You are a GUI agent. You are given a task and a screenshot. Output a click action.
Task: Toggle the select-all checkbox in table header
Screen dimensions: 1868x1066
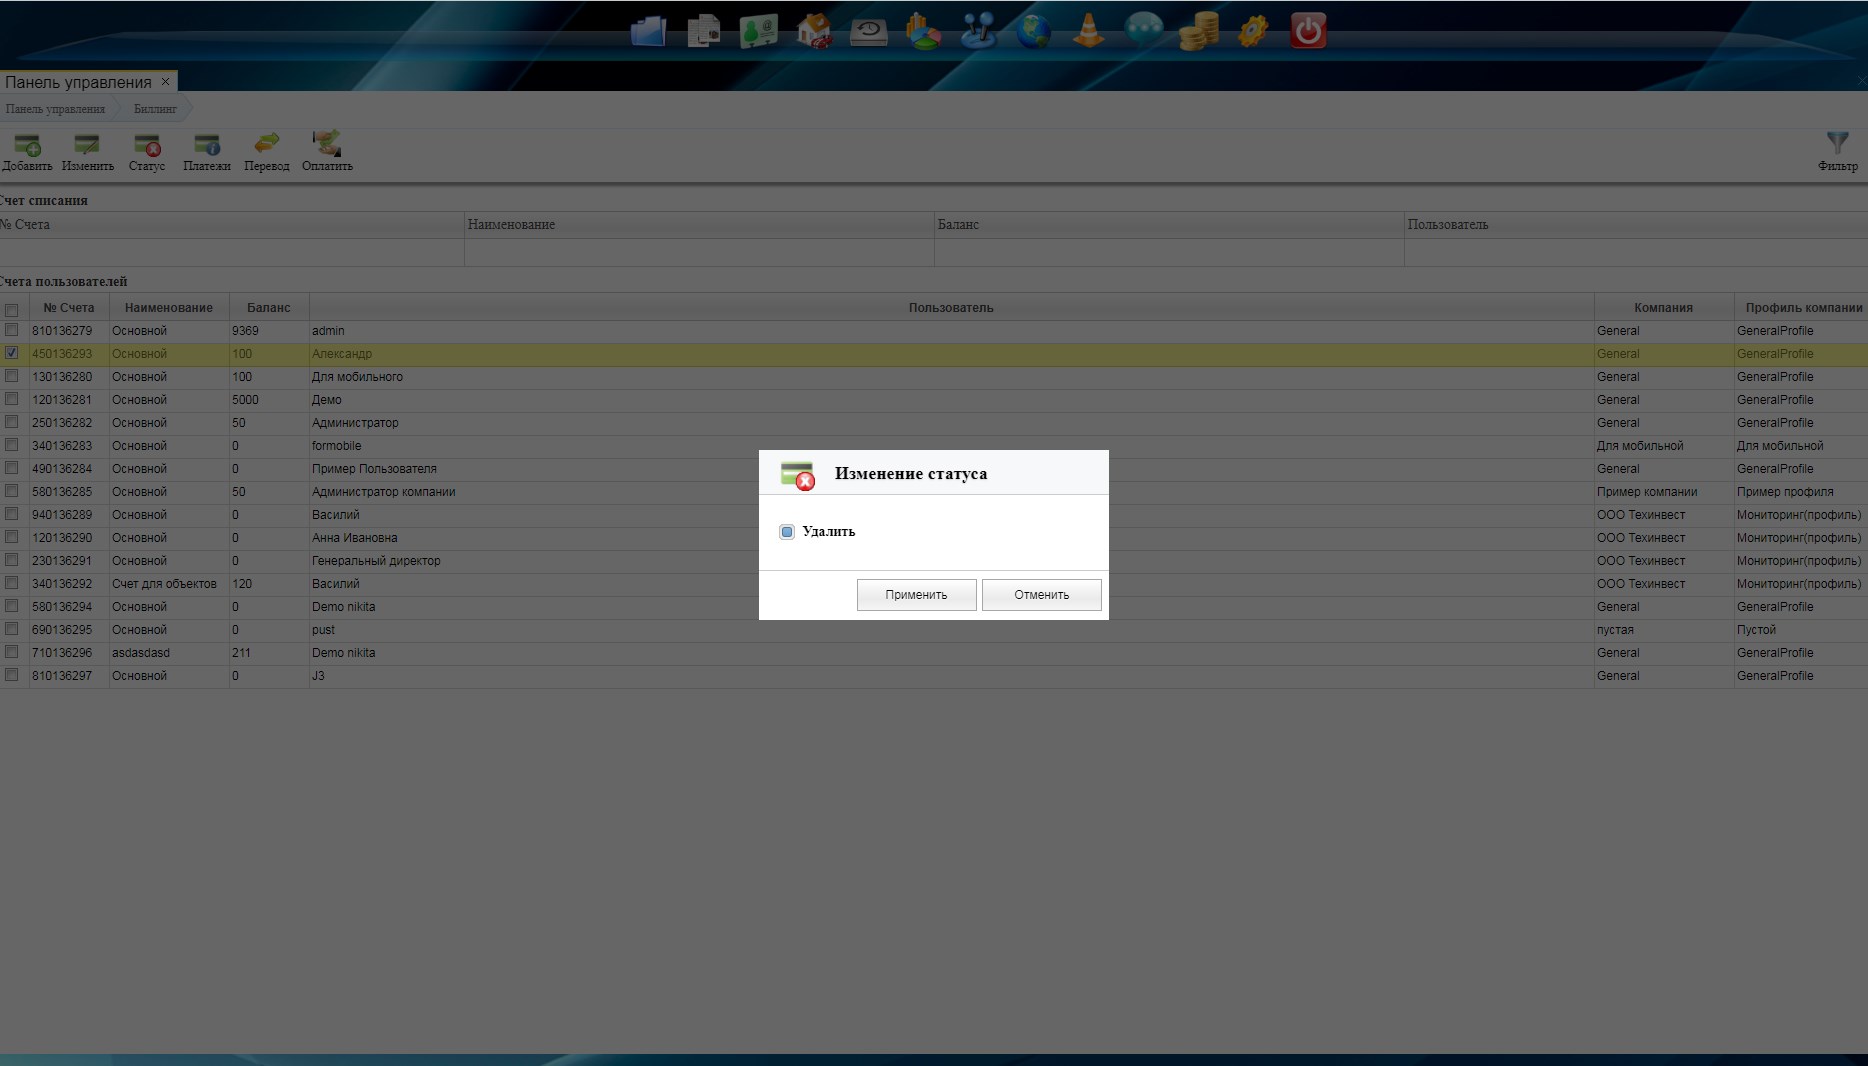tap(12, 310)
